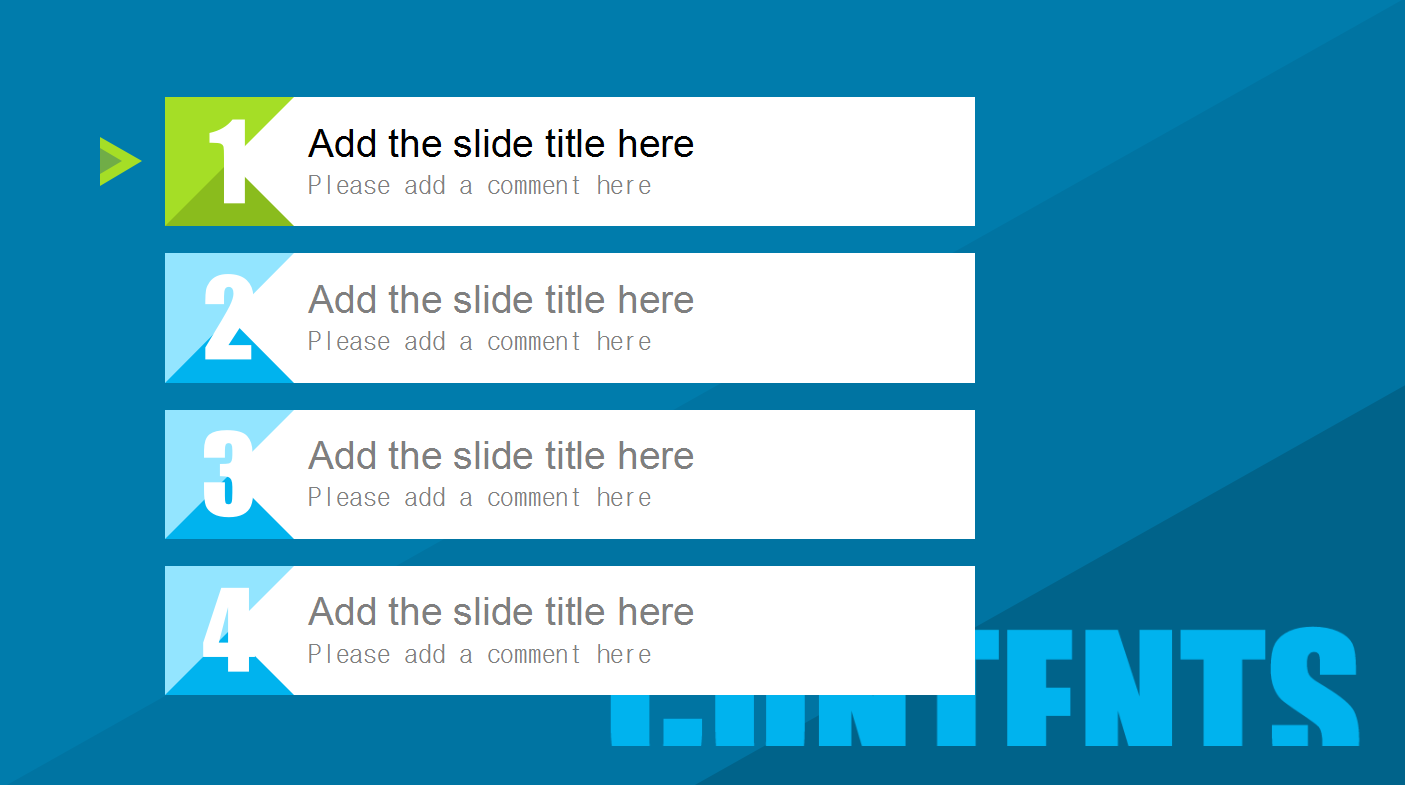Select the green number 1 tile
This screenshot has height=785, width=1405.
229,161
